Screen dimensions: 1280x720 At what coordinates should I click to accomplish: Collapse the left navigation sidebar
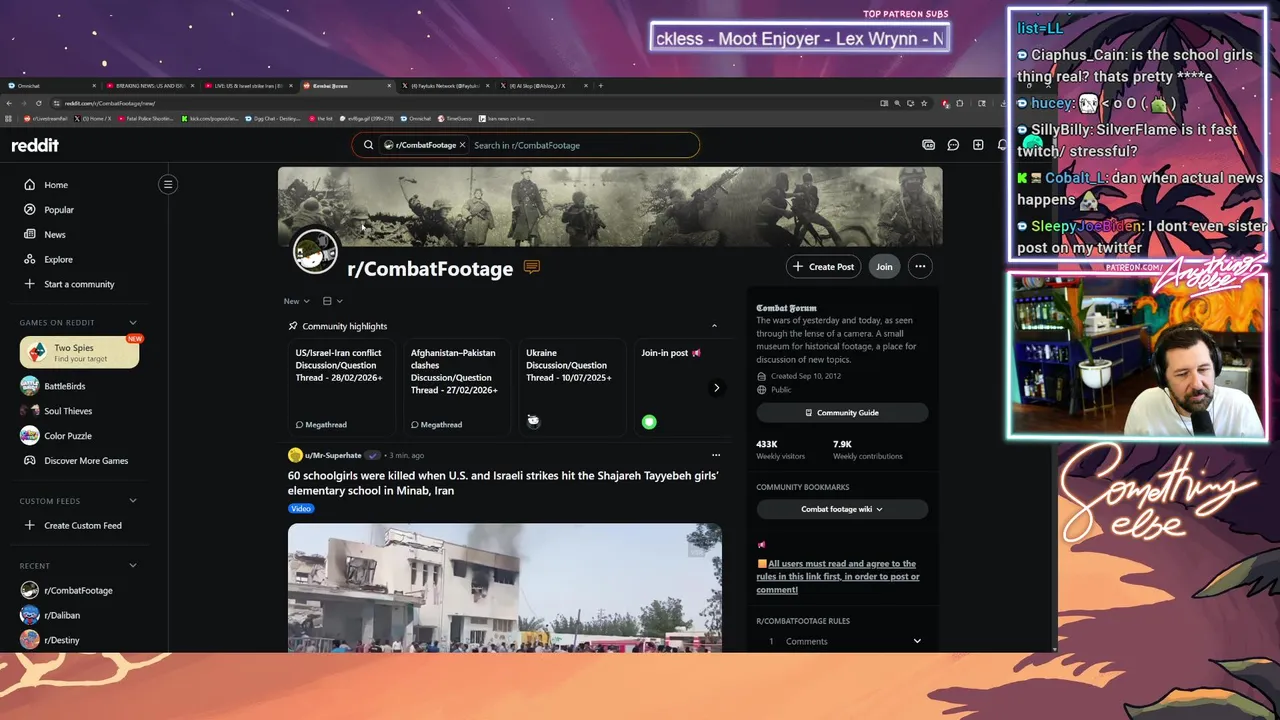pyautogui.click(x=168, y=184)
